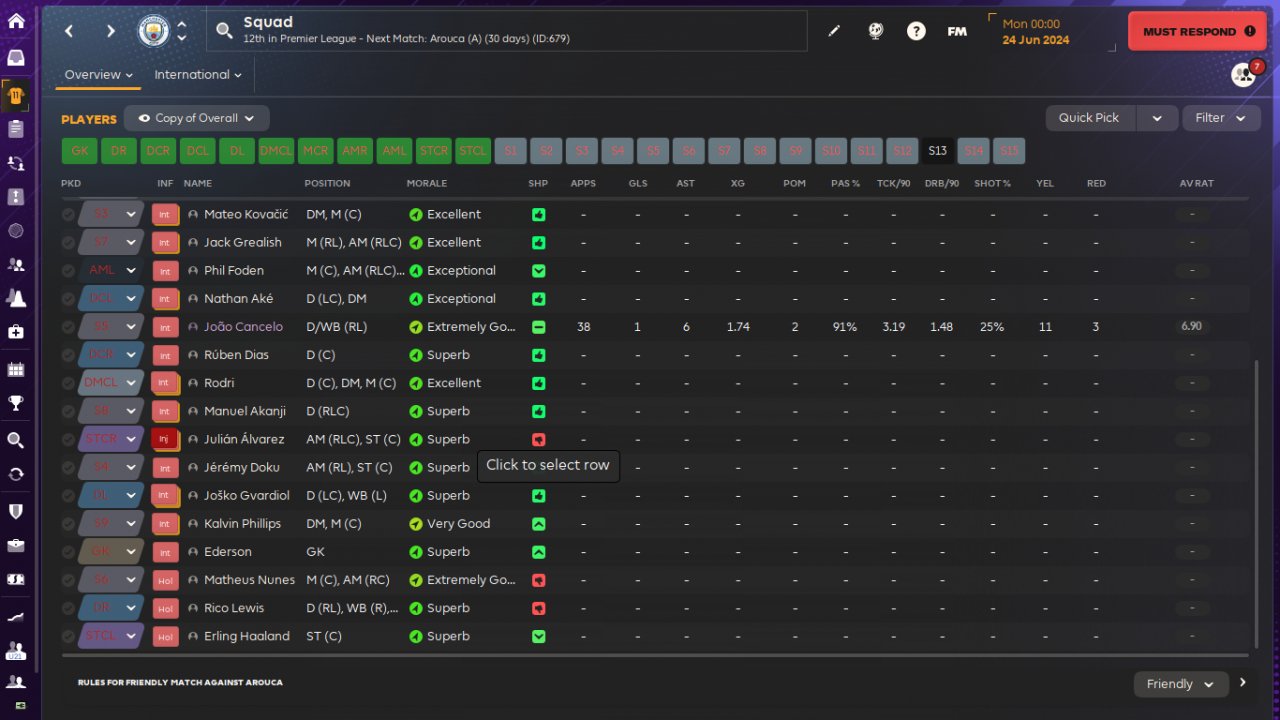Viewport: 1280px width, 720px height.
Task: Open Jack Grealish's player profile
Action: coord(243,242)
